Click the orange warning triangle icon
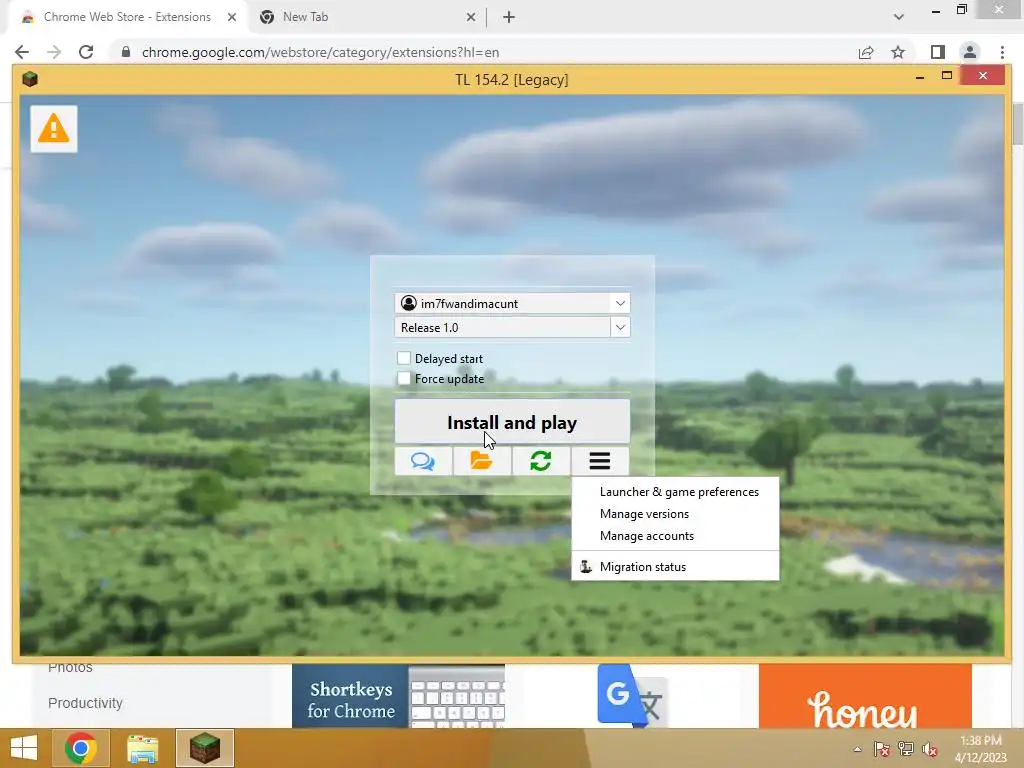 (54, 129)
